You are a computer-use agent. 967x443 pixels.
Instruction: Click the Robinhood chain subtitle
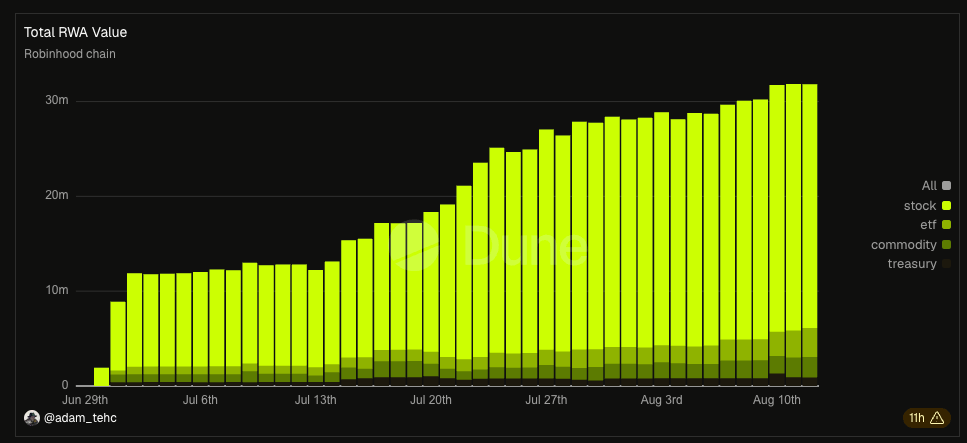coord(70,54)
